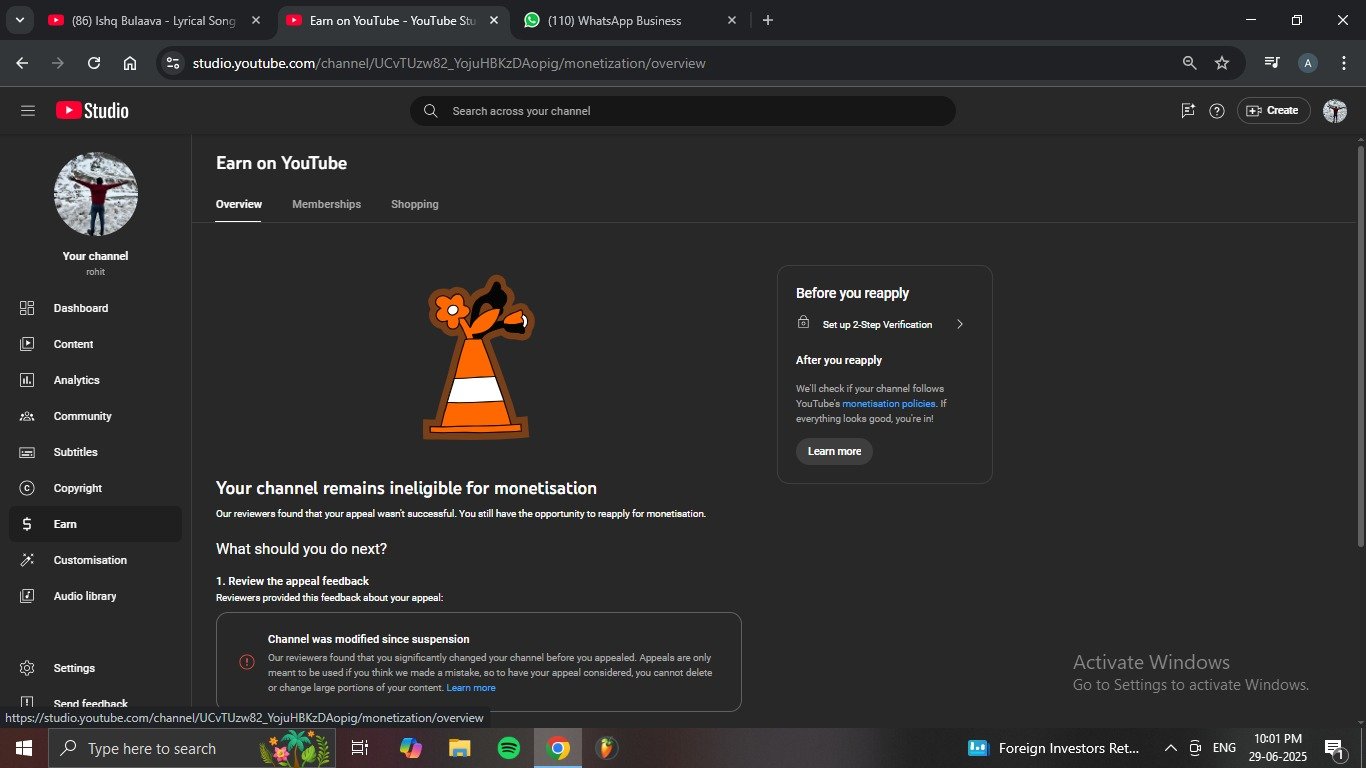
Task: Show hidden system tray icons
Action: [x=1170, y=748]
